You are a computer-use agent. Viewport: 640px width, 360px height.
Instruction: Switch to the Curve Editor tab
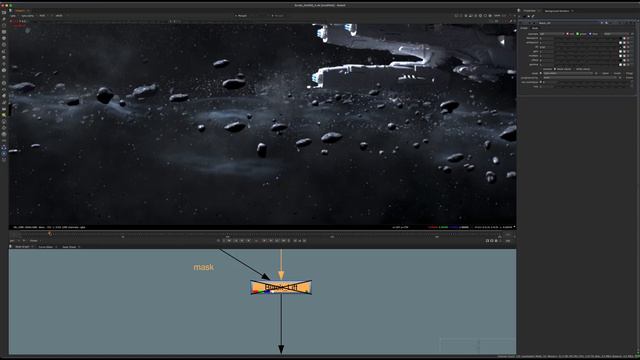[46, 247]
